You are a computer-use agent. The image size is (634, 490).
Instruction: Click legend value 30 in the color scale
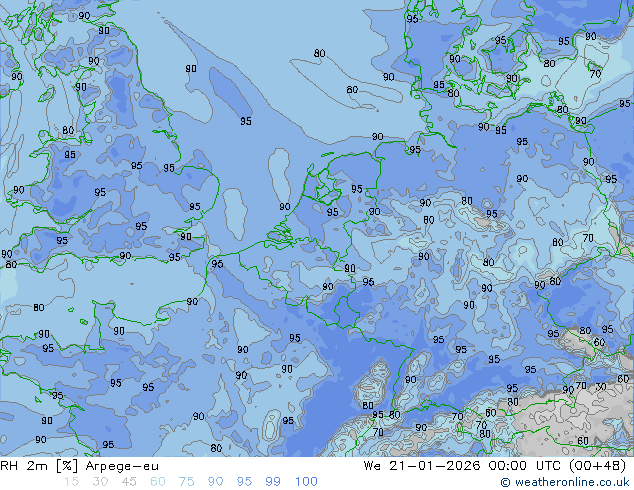[100, 482]
